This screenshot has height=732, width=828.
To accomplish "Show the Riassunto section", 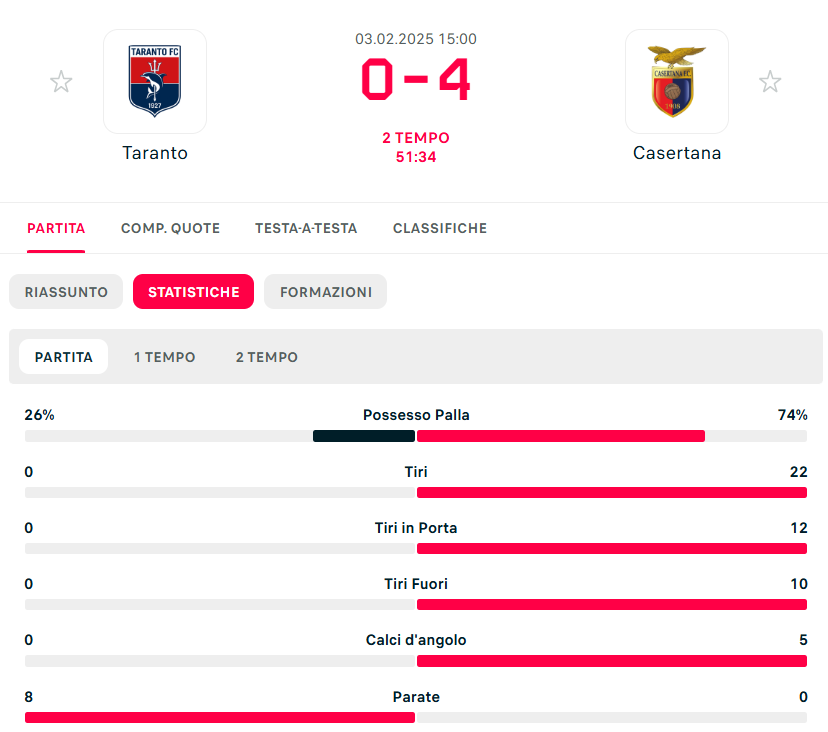I will 66,292.
